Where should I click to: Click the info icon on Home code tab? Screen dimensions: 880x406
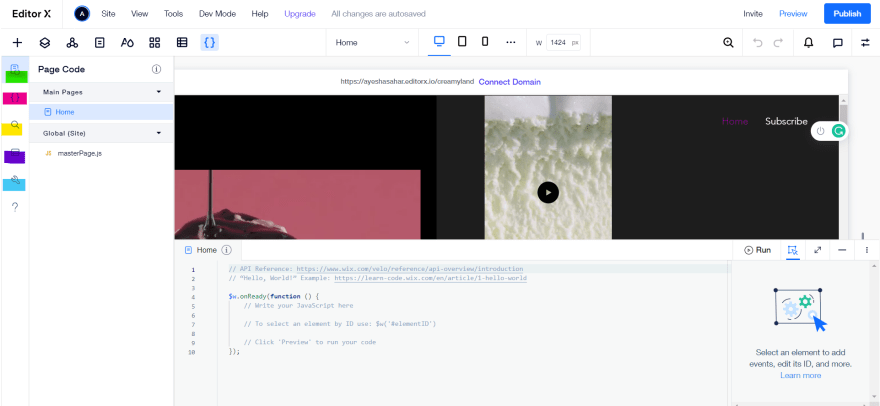tap(226, 250)
